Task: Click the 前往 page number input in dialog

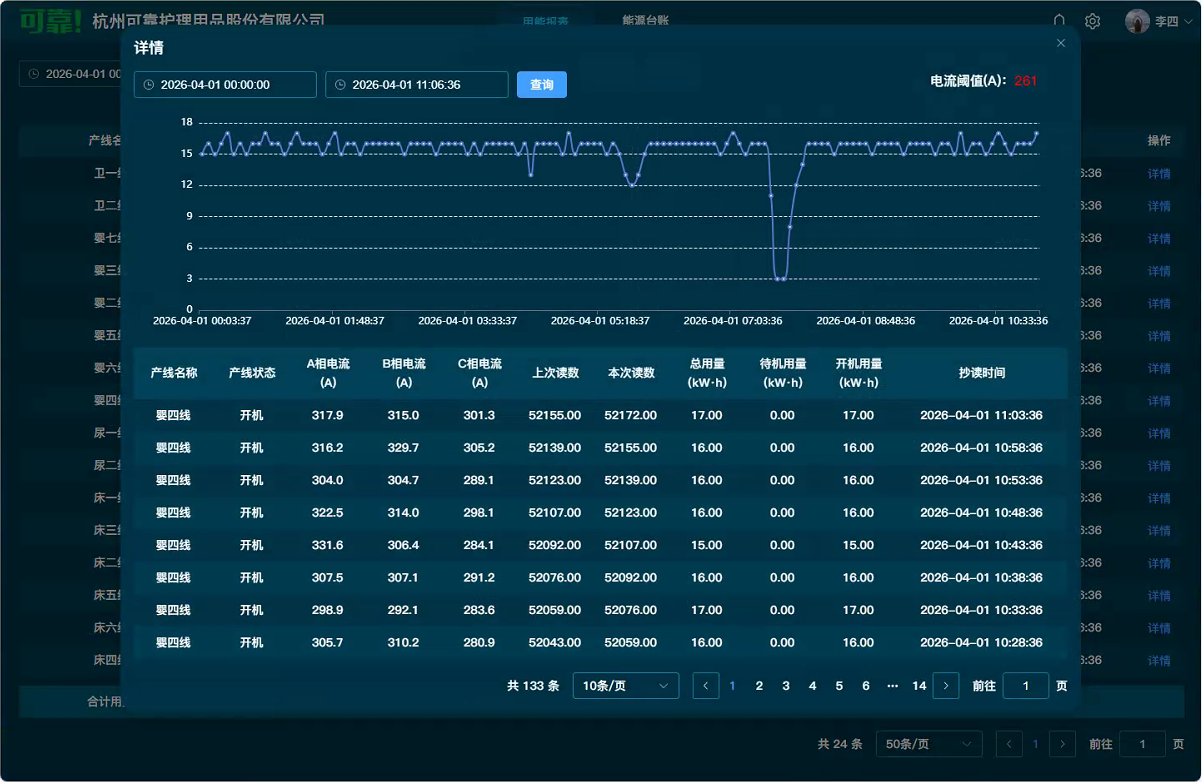Action: pyautogui.click(x=1025, y=686)
